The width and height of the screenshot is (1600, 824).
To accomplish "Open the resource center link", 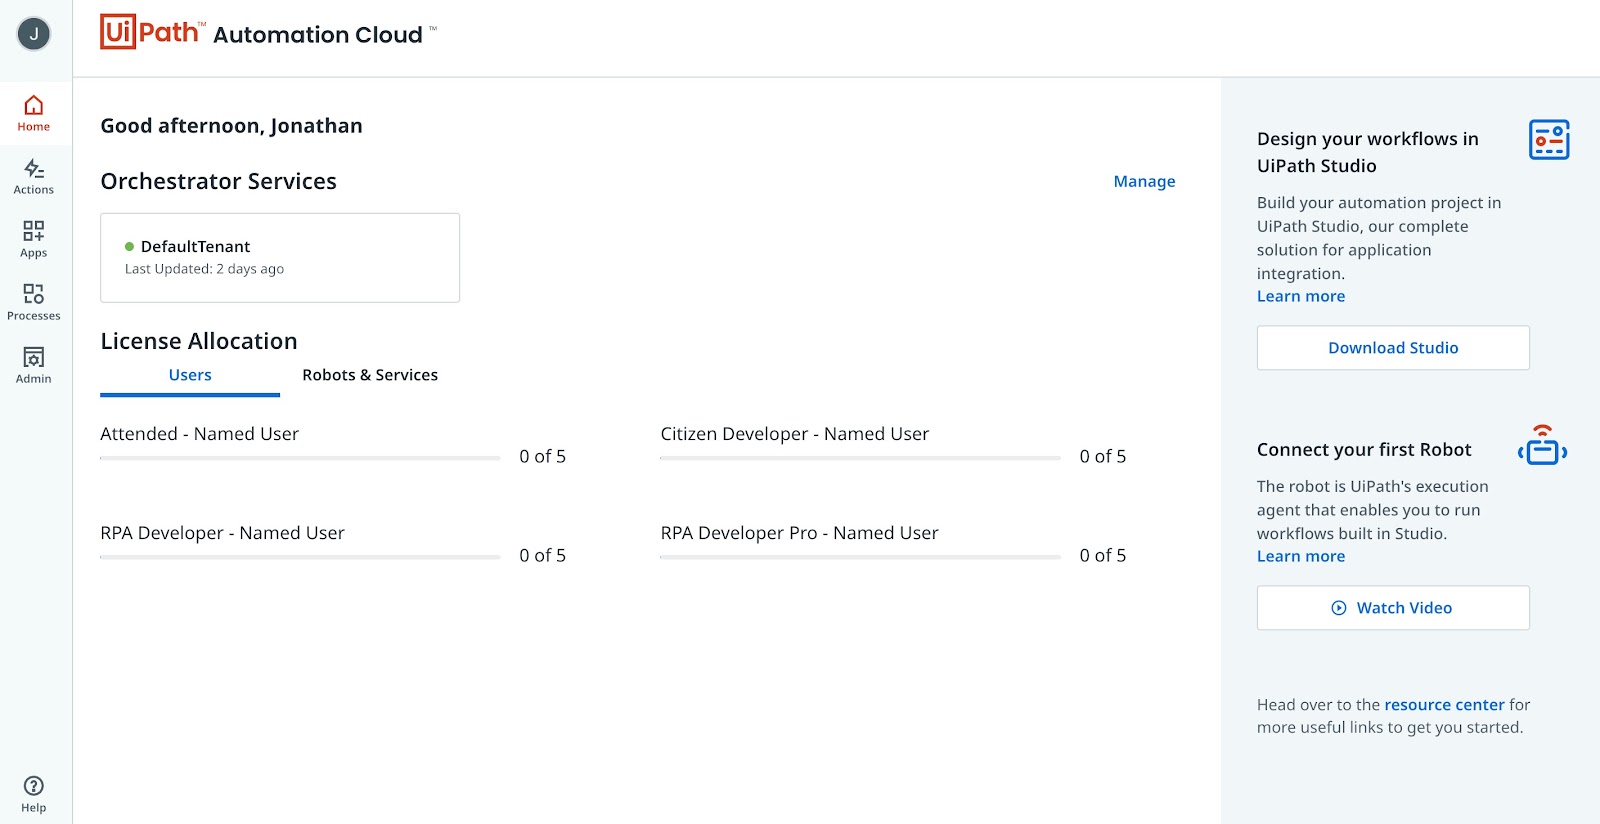I will tap(1444, 705).
